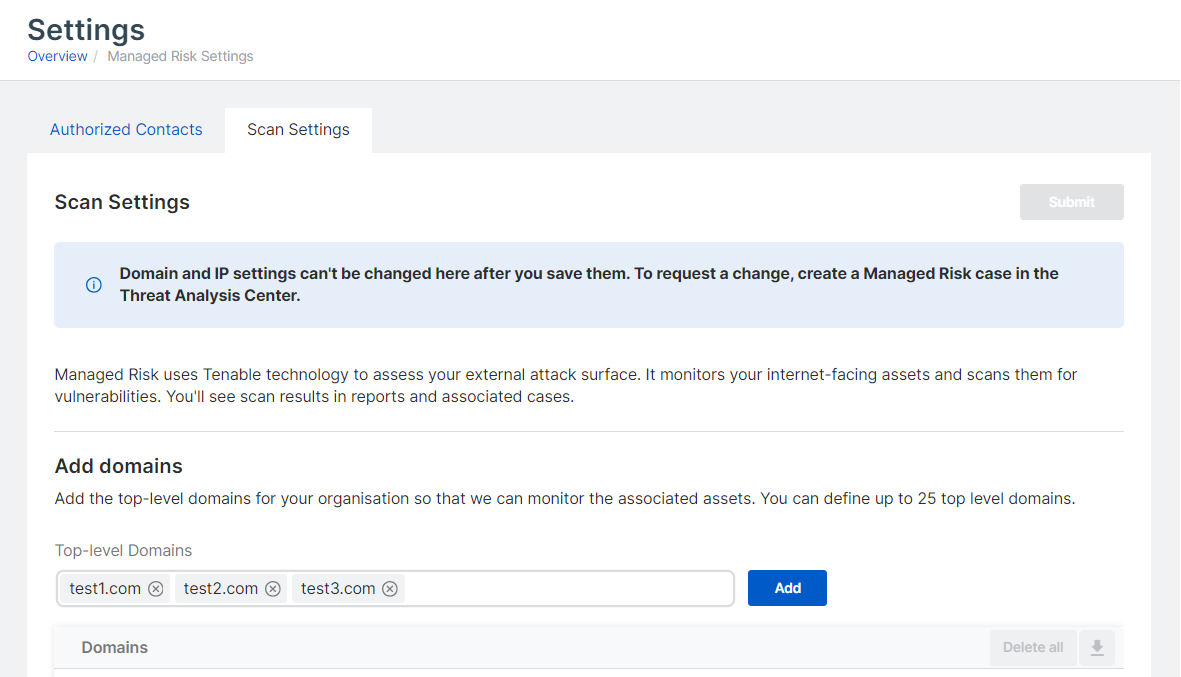The image size is (1181, 677).
Task: Click the Add domains section heading
Action: (119, 466)
